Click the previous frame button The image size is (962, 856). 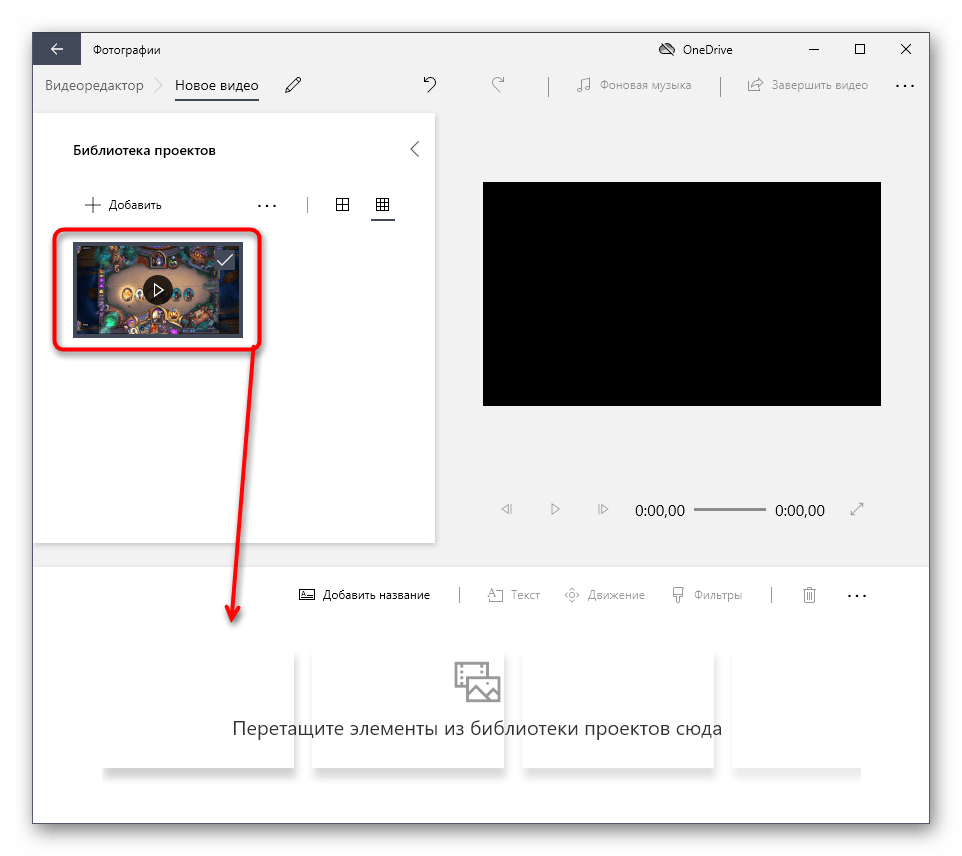[506, 510]
